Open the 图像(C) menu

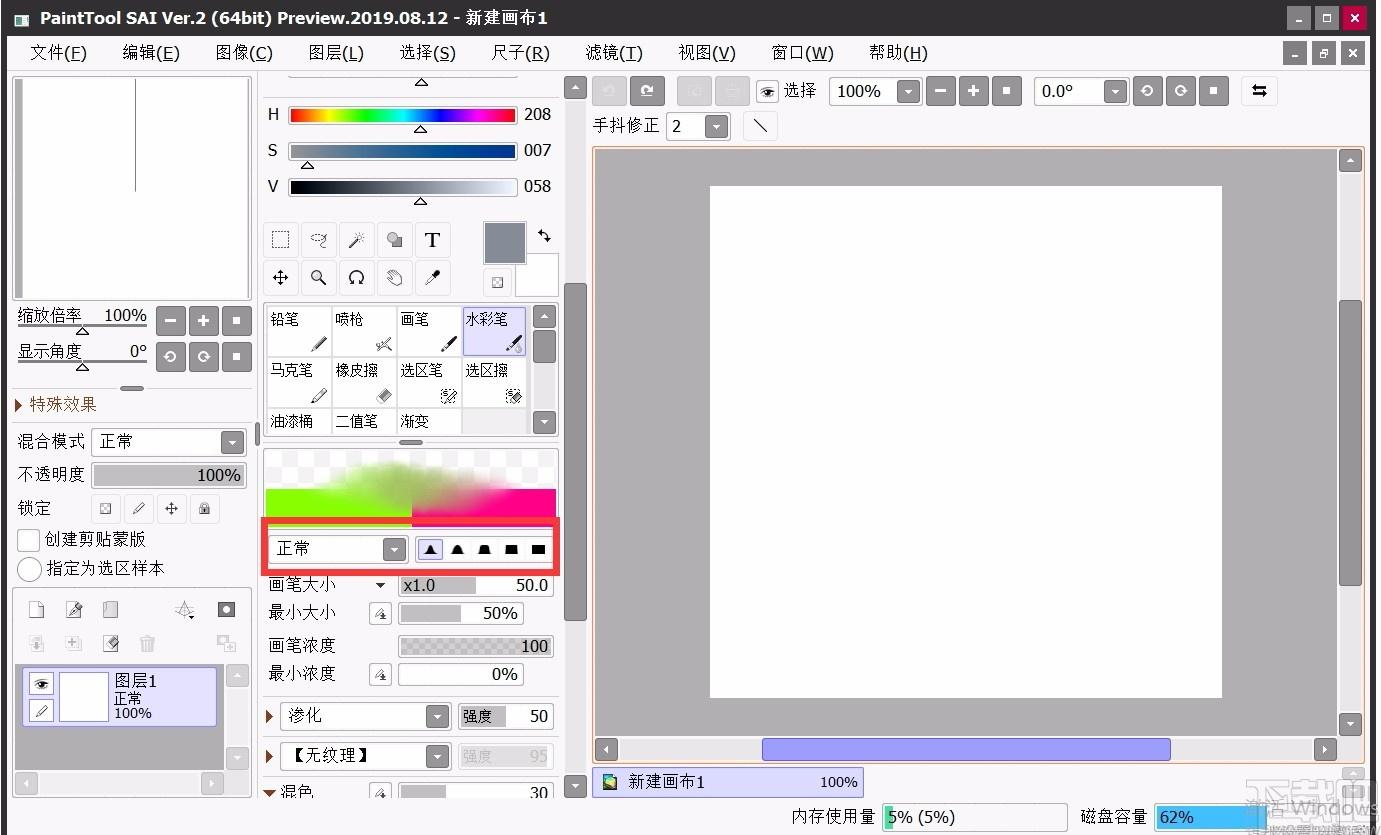click(244, 53)
